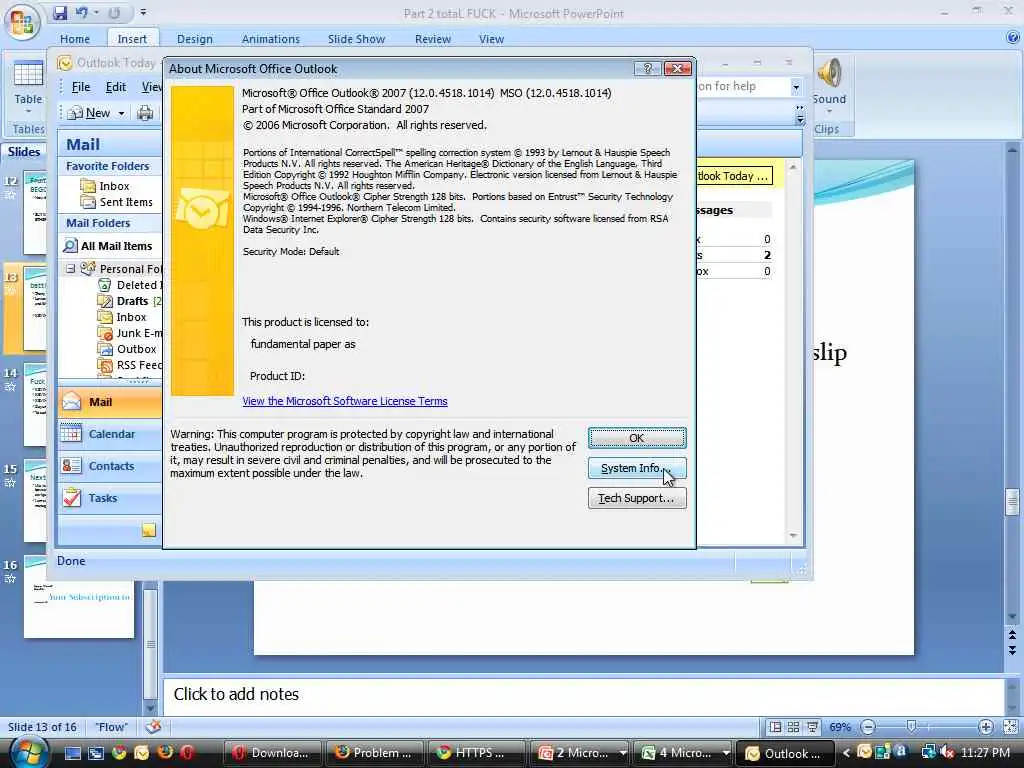1024x768 pixels.
Task: Open the help search box dropdown
Action: [795, 87]
